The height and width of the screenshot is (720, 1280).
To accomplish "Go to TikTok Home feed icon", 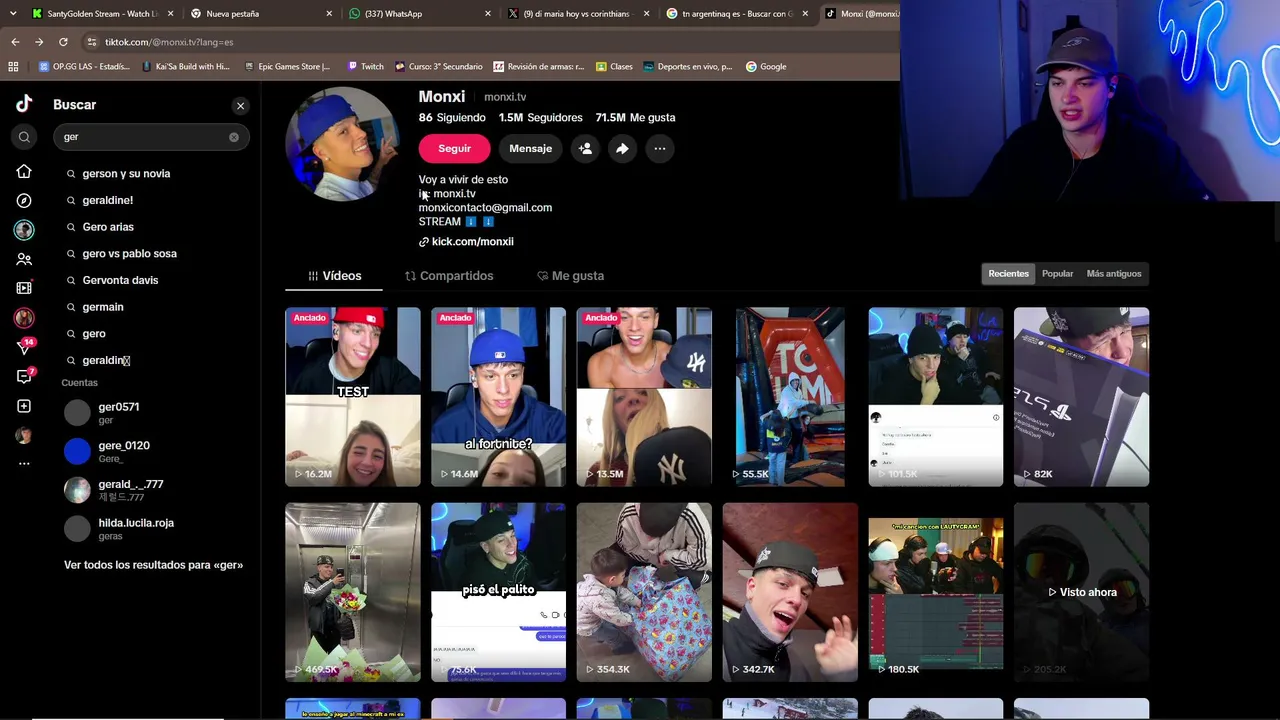I will [24, 172].
